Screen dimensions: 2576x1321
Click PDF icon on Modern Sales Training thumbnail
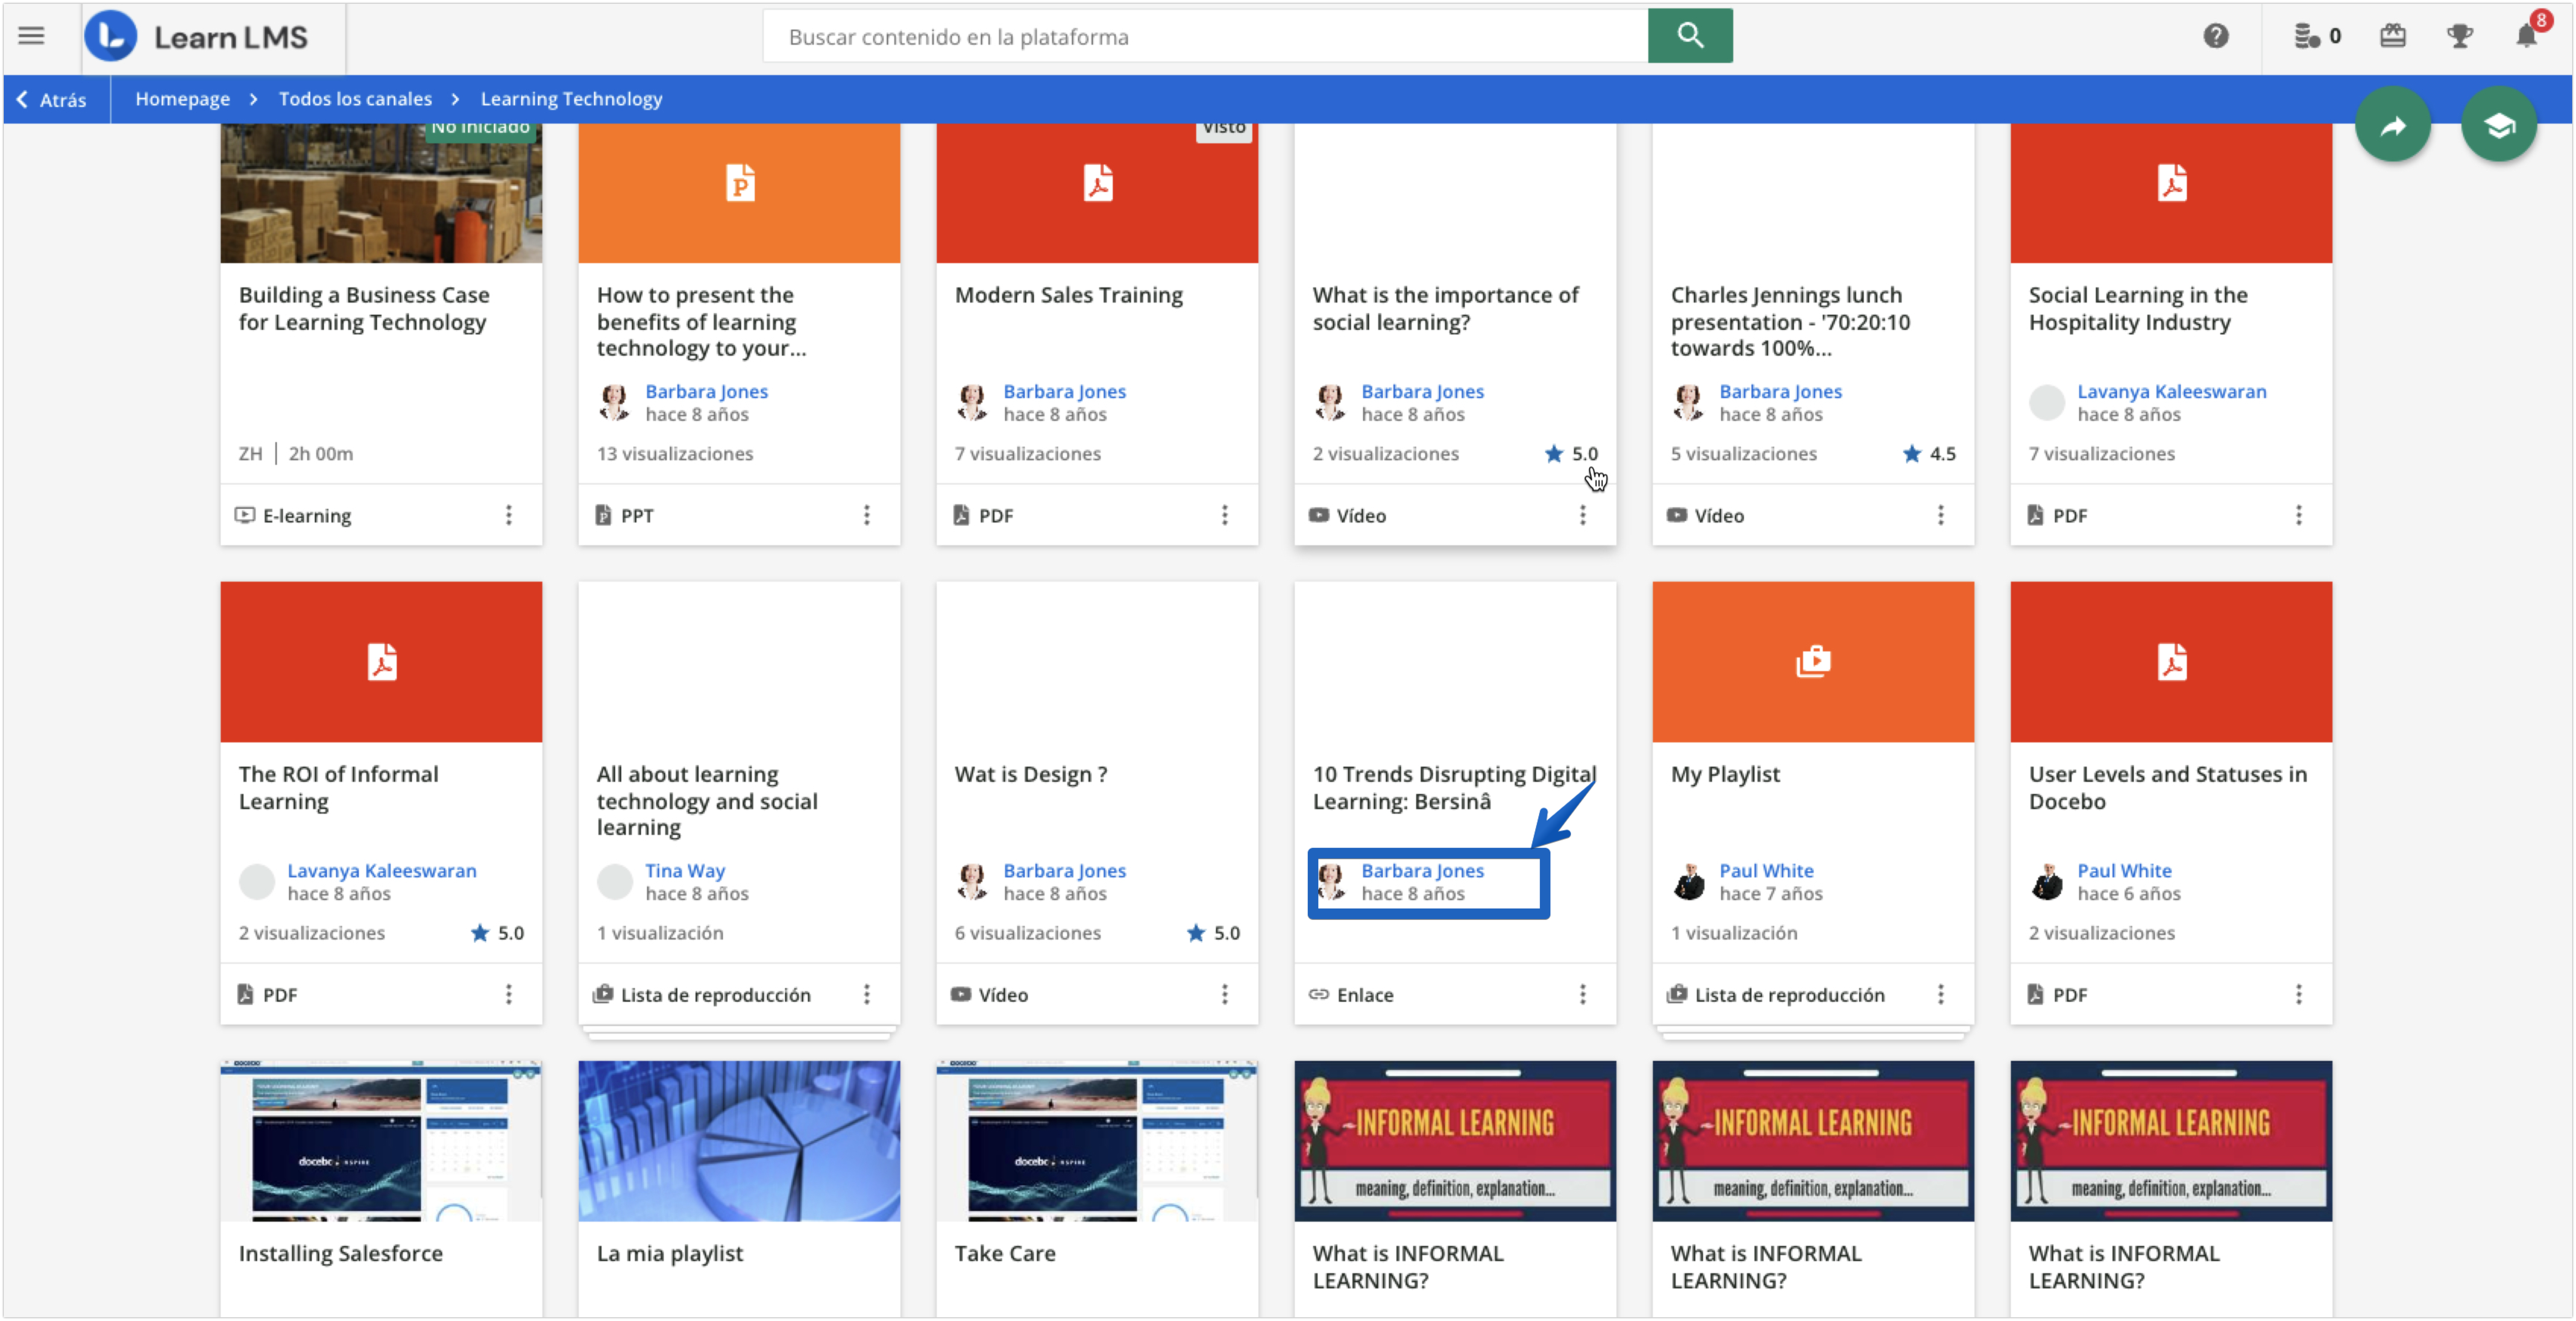[1098, 183]
